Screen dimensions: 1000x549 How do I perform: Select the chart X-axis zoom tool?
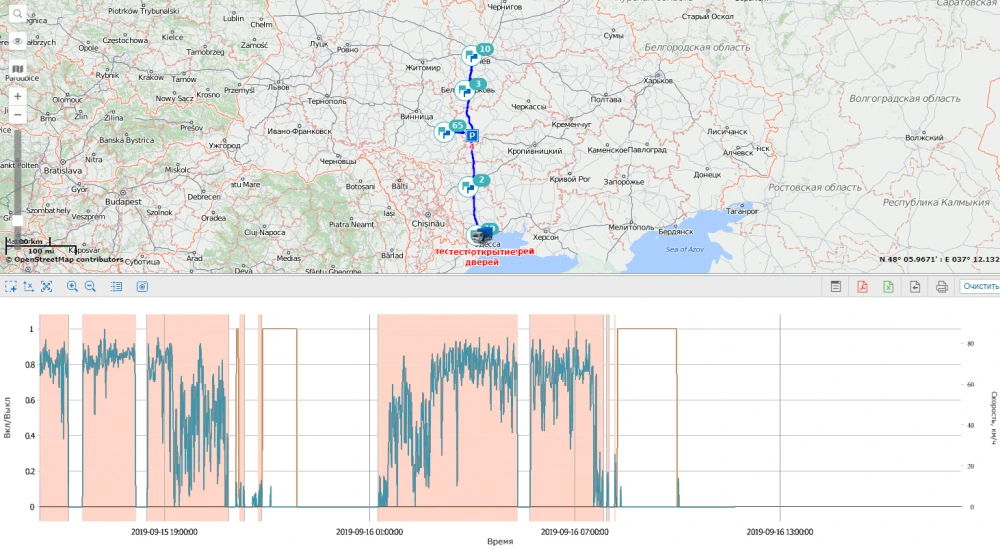pos(29,287)
